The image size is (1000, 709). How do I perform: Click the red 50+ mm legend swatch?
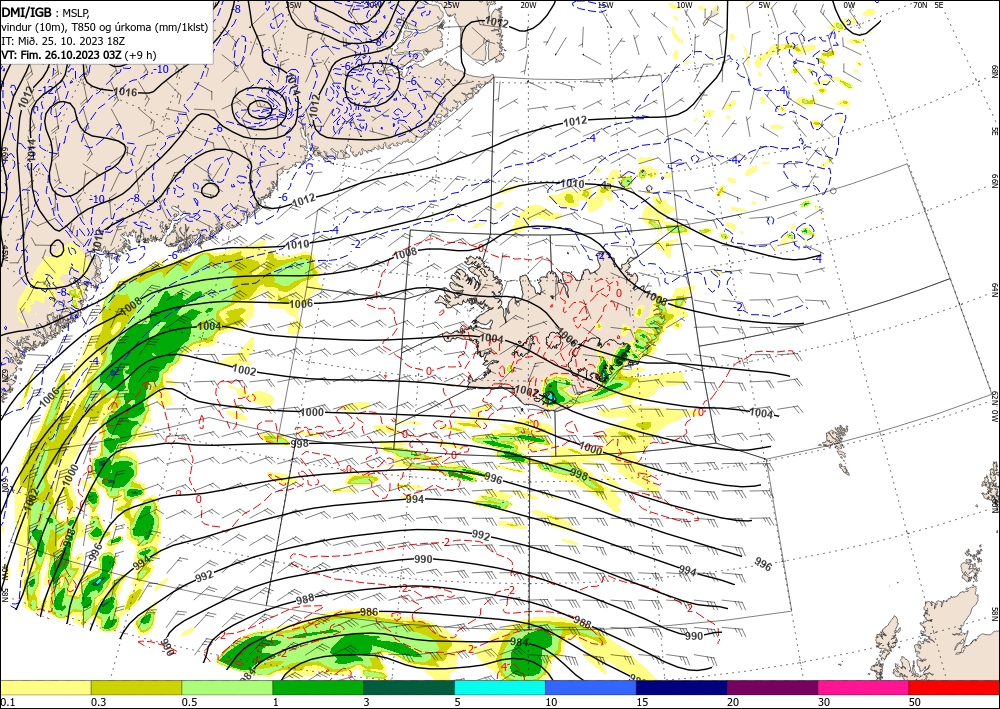point(954,687)
